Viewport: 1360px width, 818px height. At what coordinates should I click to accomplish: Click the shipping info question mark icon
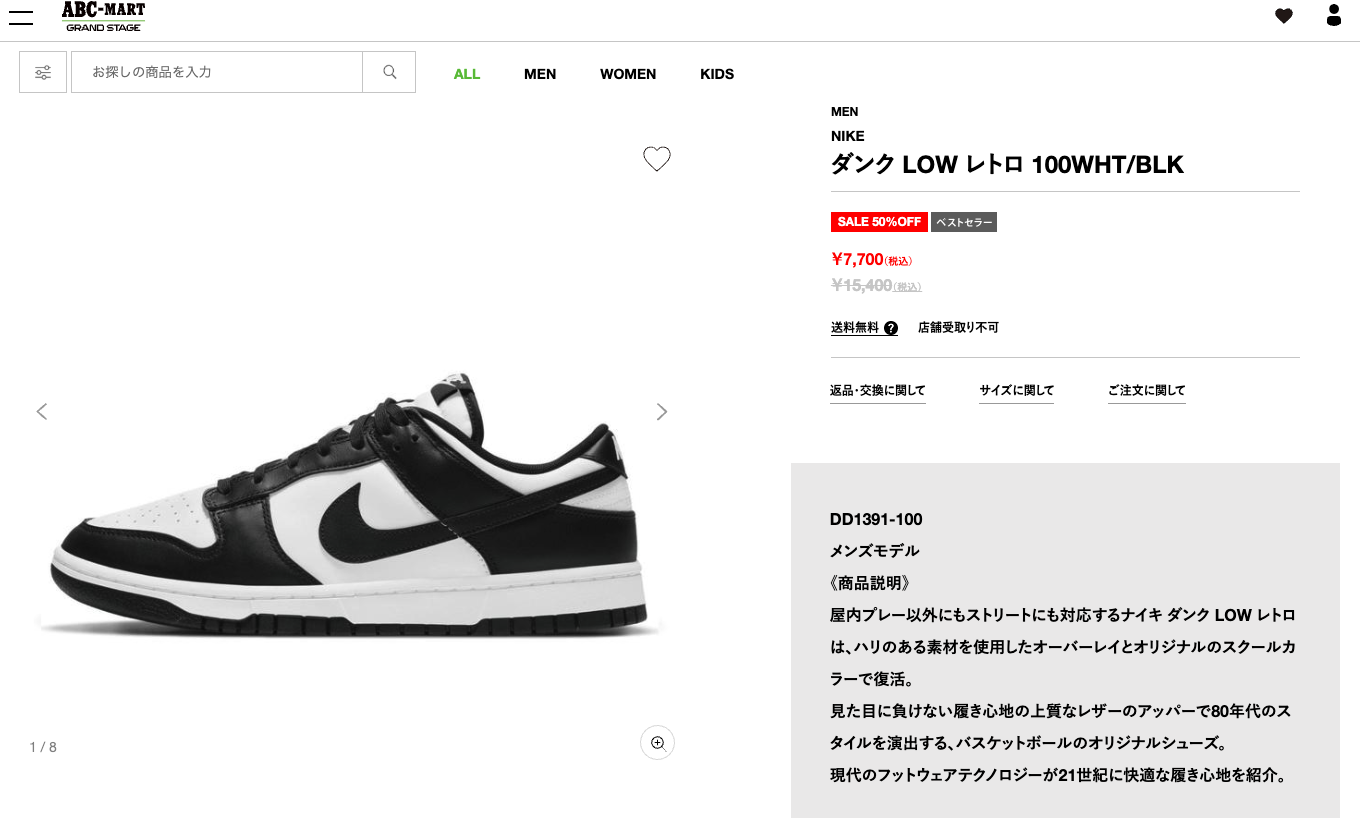pyautogui.click(x=891, y=328)
